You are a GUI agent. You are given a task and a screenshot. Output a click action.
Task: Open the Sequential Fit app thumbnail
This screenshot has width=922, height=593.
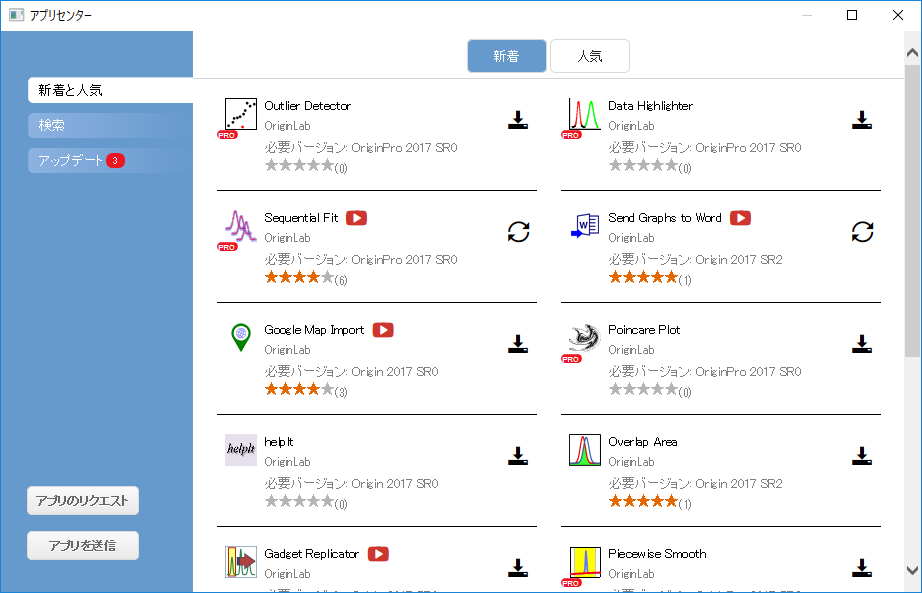(240, 226)
